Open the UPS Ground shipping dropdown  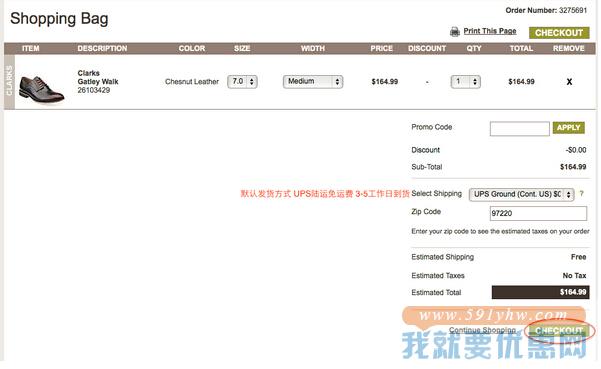coord(521,194)
